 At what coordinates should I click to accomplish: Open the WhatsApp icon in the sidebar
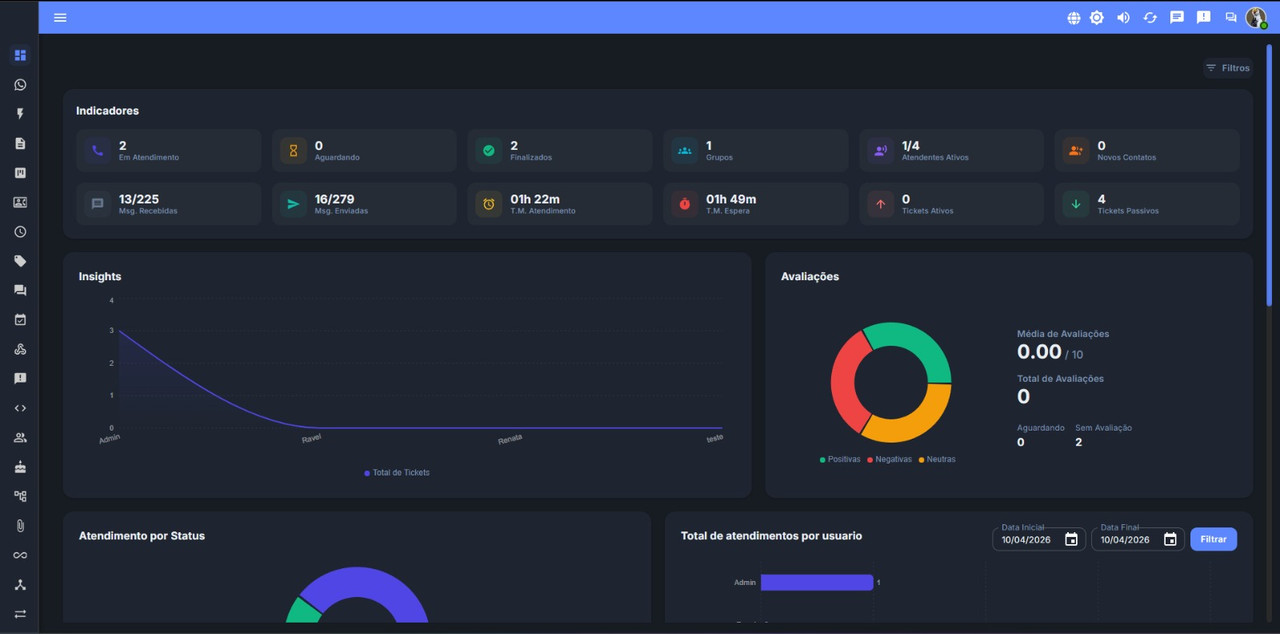coord(20,85)
